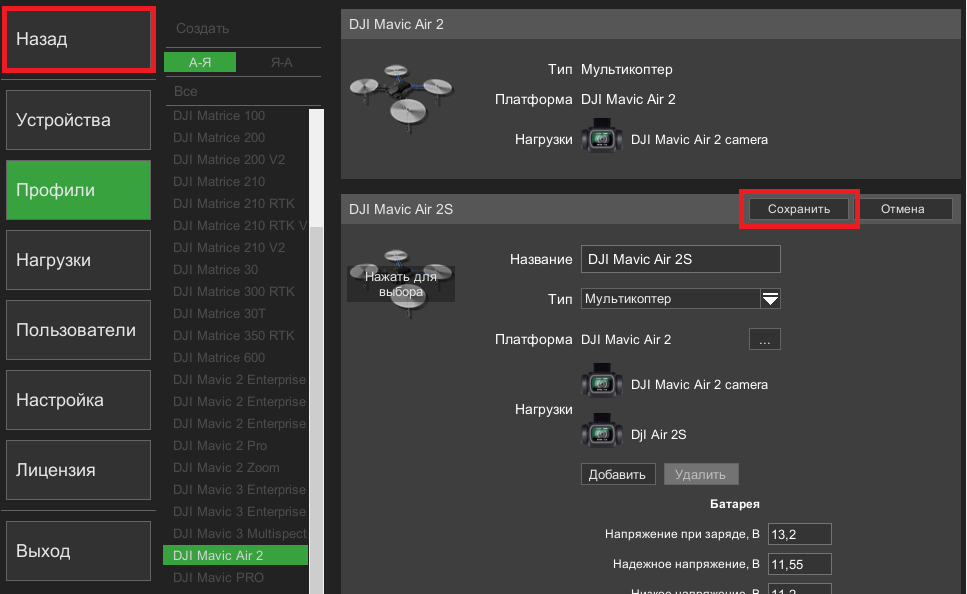Select DJI Matrice 210 RTK profile
The width and height of the screenshot is (967, 594).
pos(236,204)
